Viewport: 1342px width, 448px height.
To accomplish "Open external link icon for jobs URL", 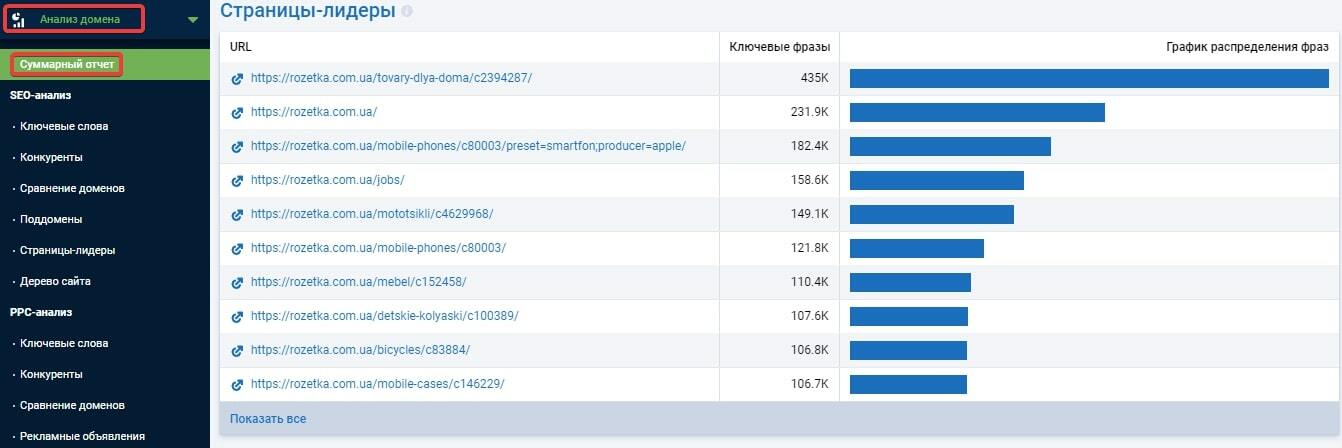I will 237,180.
